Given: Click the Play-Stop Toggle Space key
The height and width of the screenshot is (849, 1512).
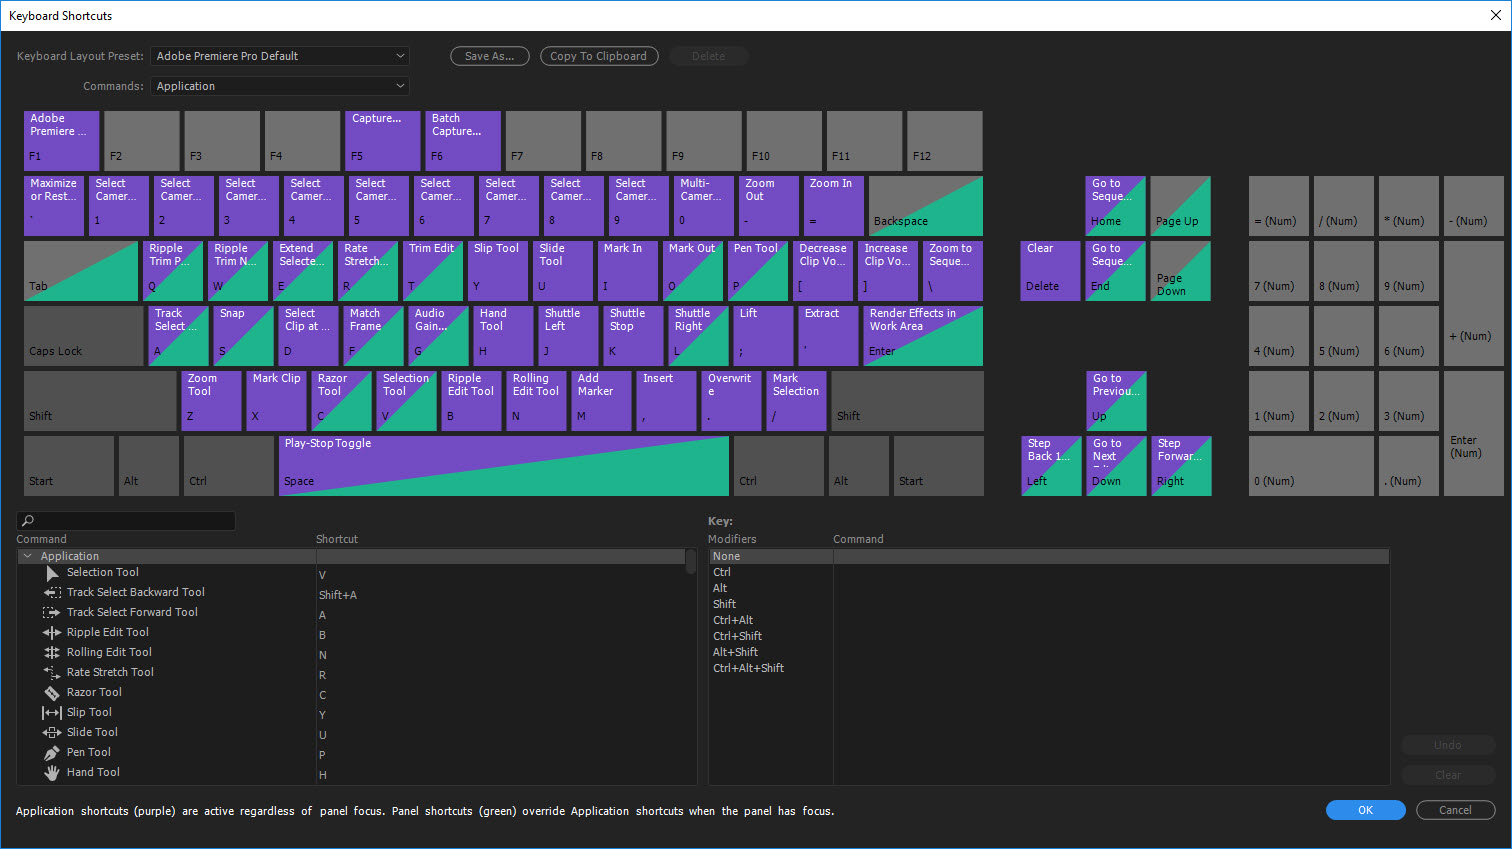Looking at the screenshot, I should point(504,466).
